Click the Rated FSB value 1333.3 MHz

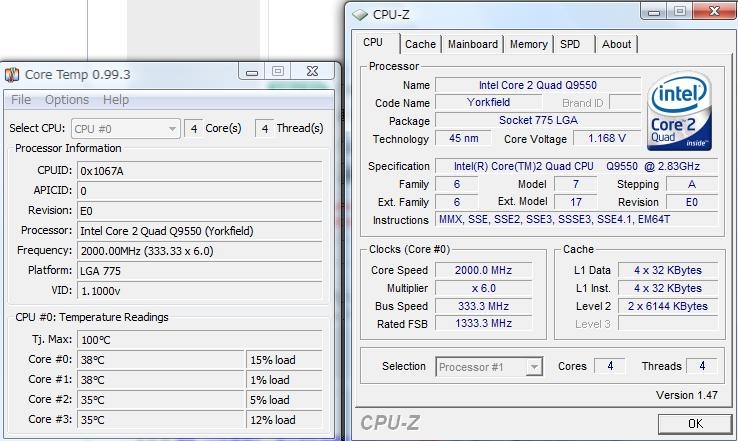click(x=483, y=323)
